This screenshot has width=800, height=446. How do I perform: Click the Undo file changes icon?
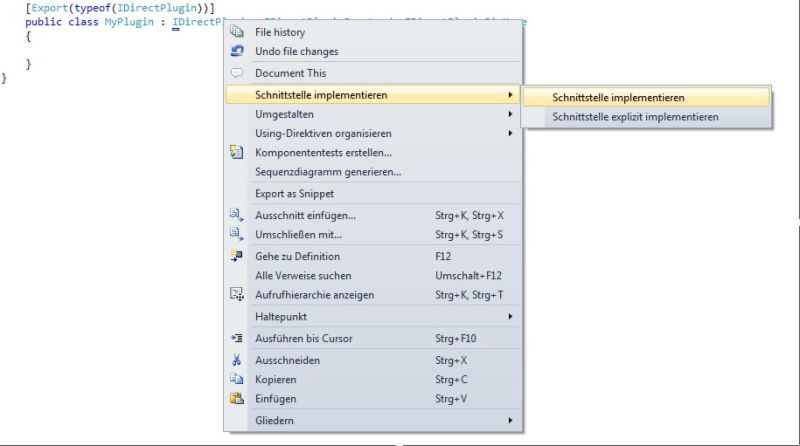(237, 51)
